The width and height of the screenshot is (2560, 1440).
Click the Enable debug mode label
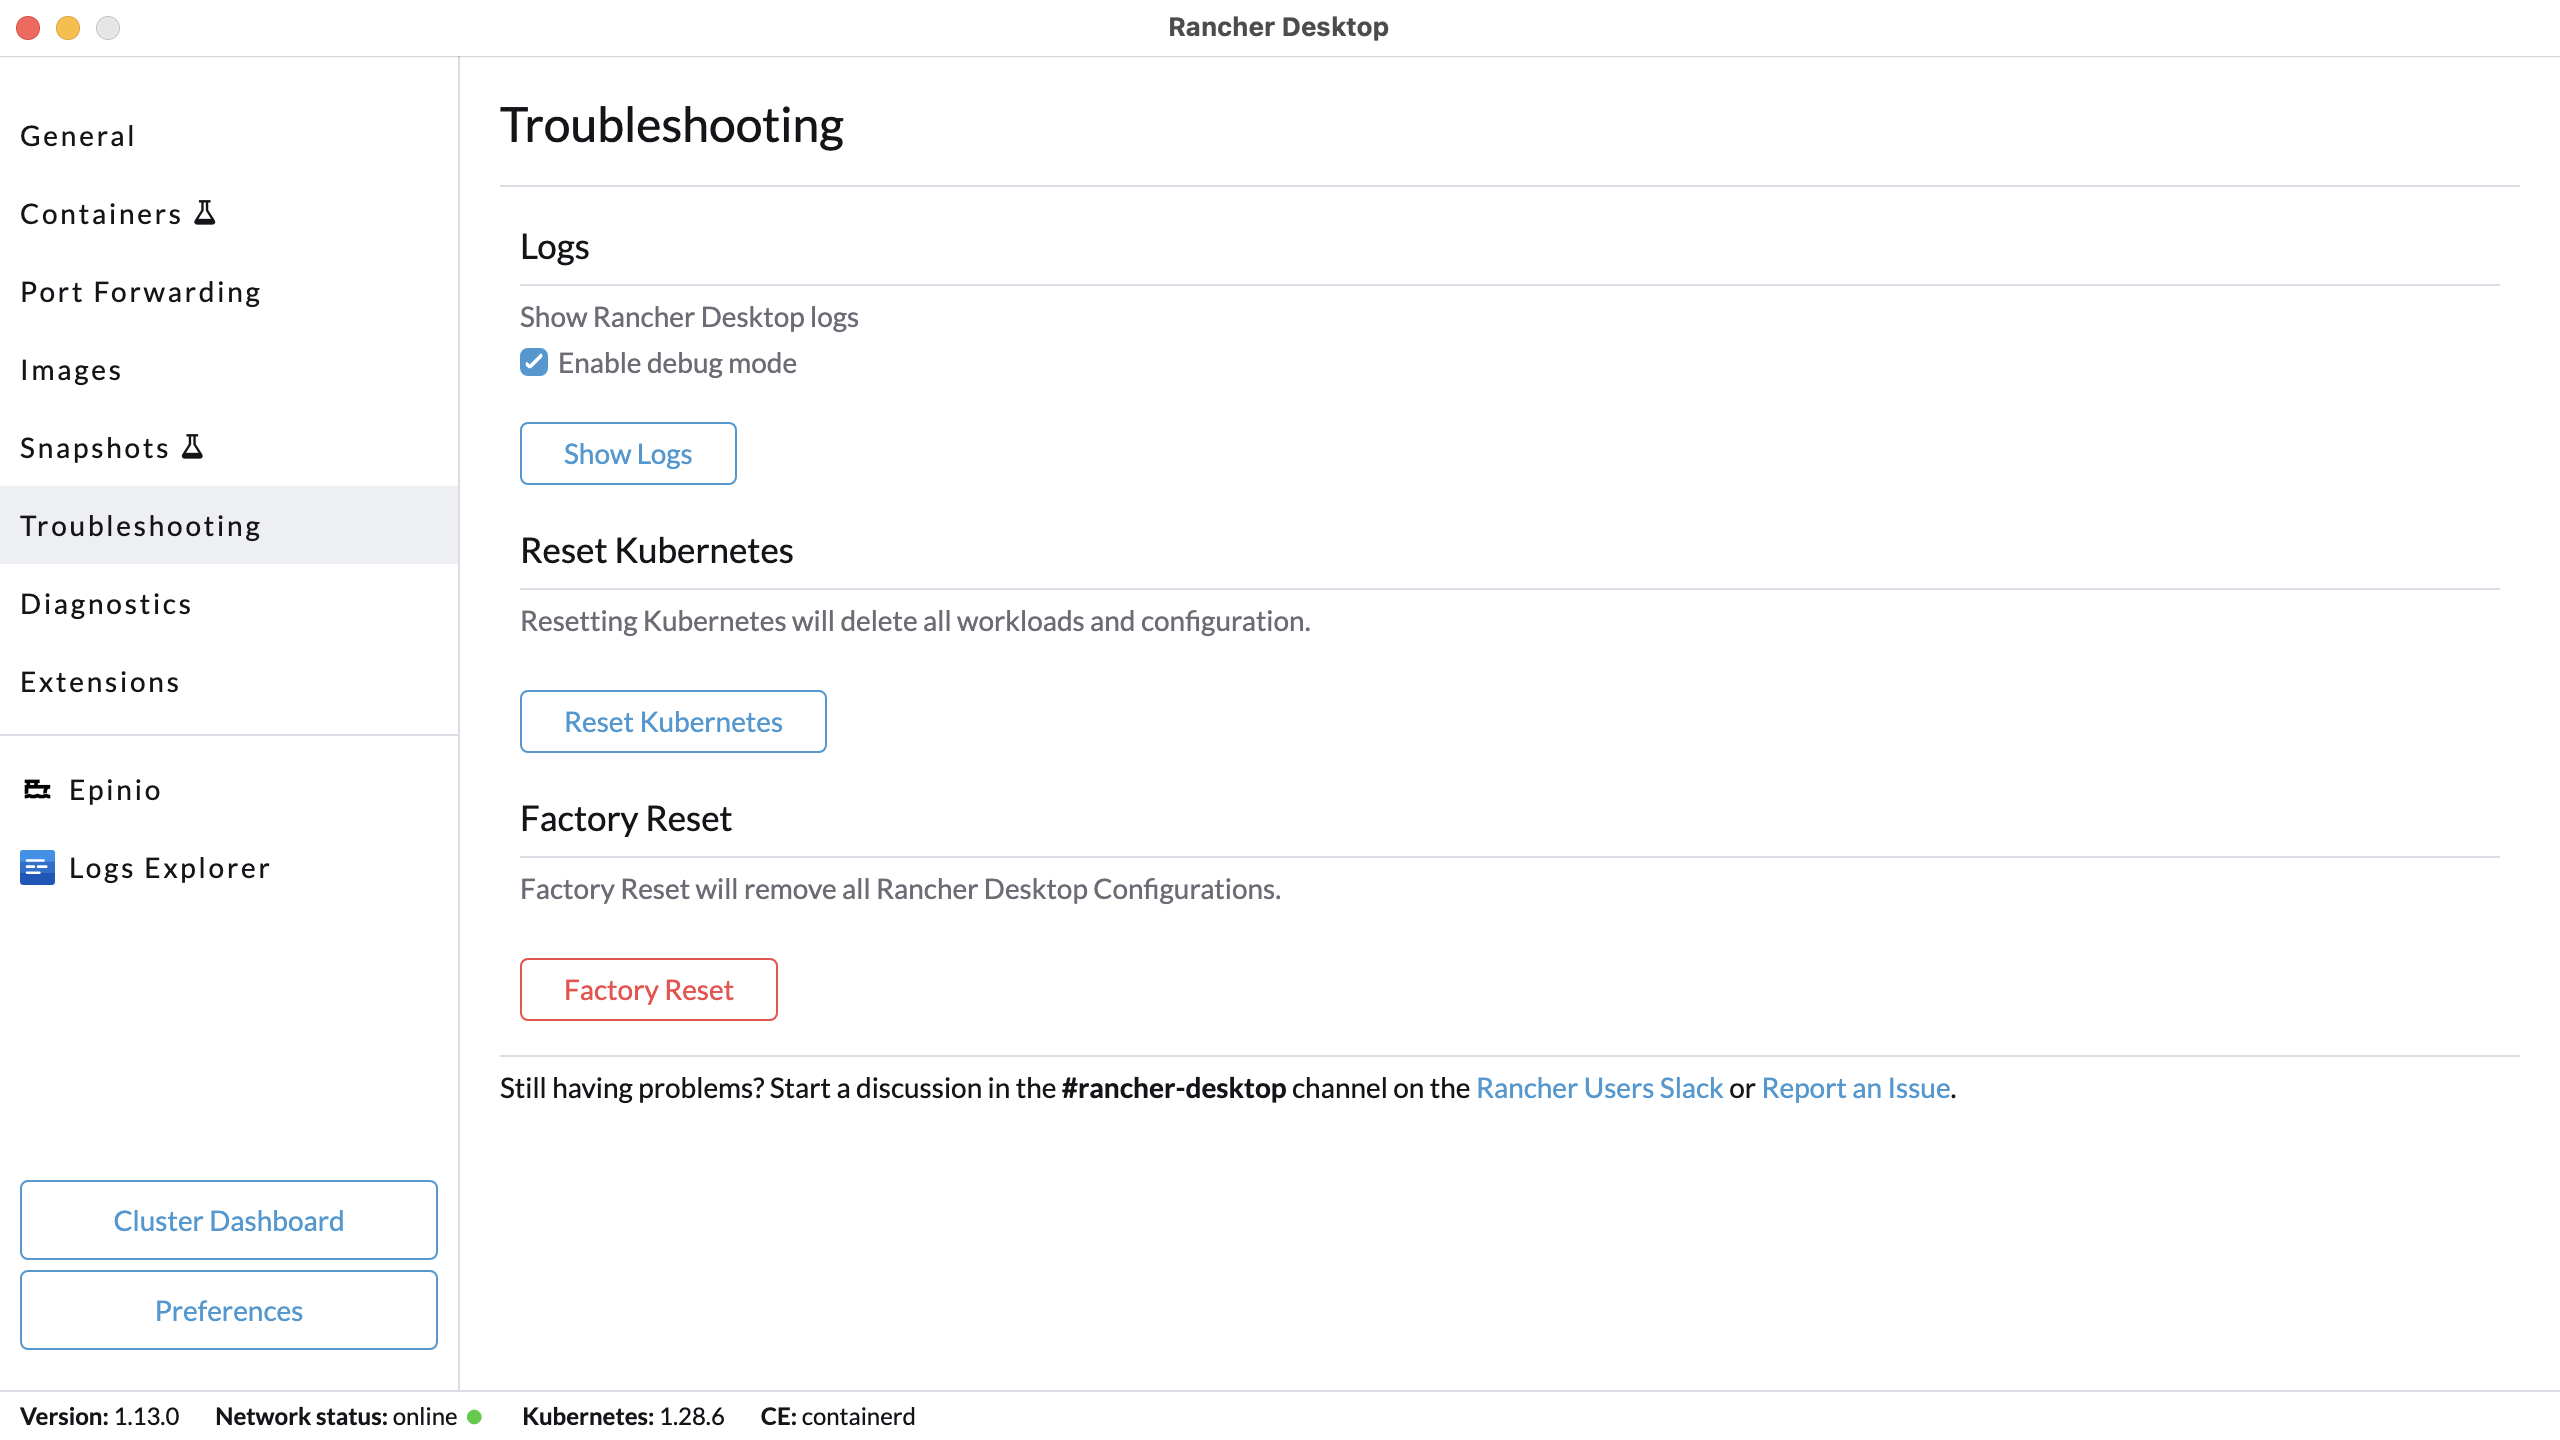pos(677,363)
